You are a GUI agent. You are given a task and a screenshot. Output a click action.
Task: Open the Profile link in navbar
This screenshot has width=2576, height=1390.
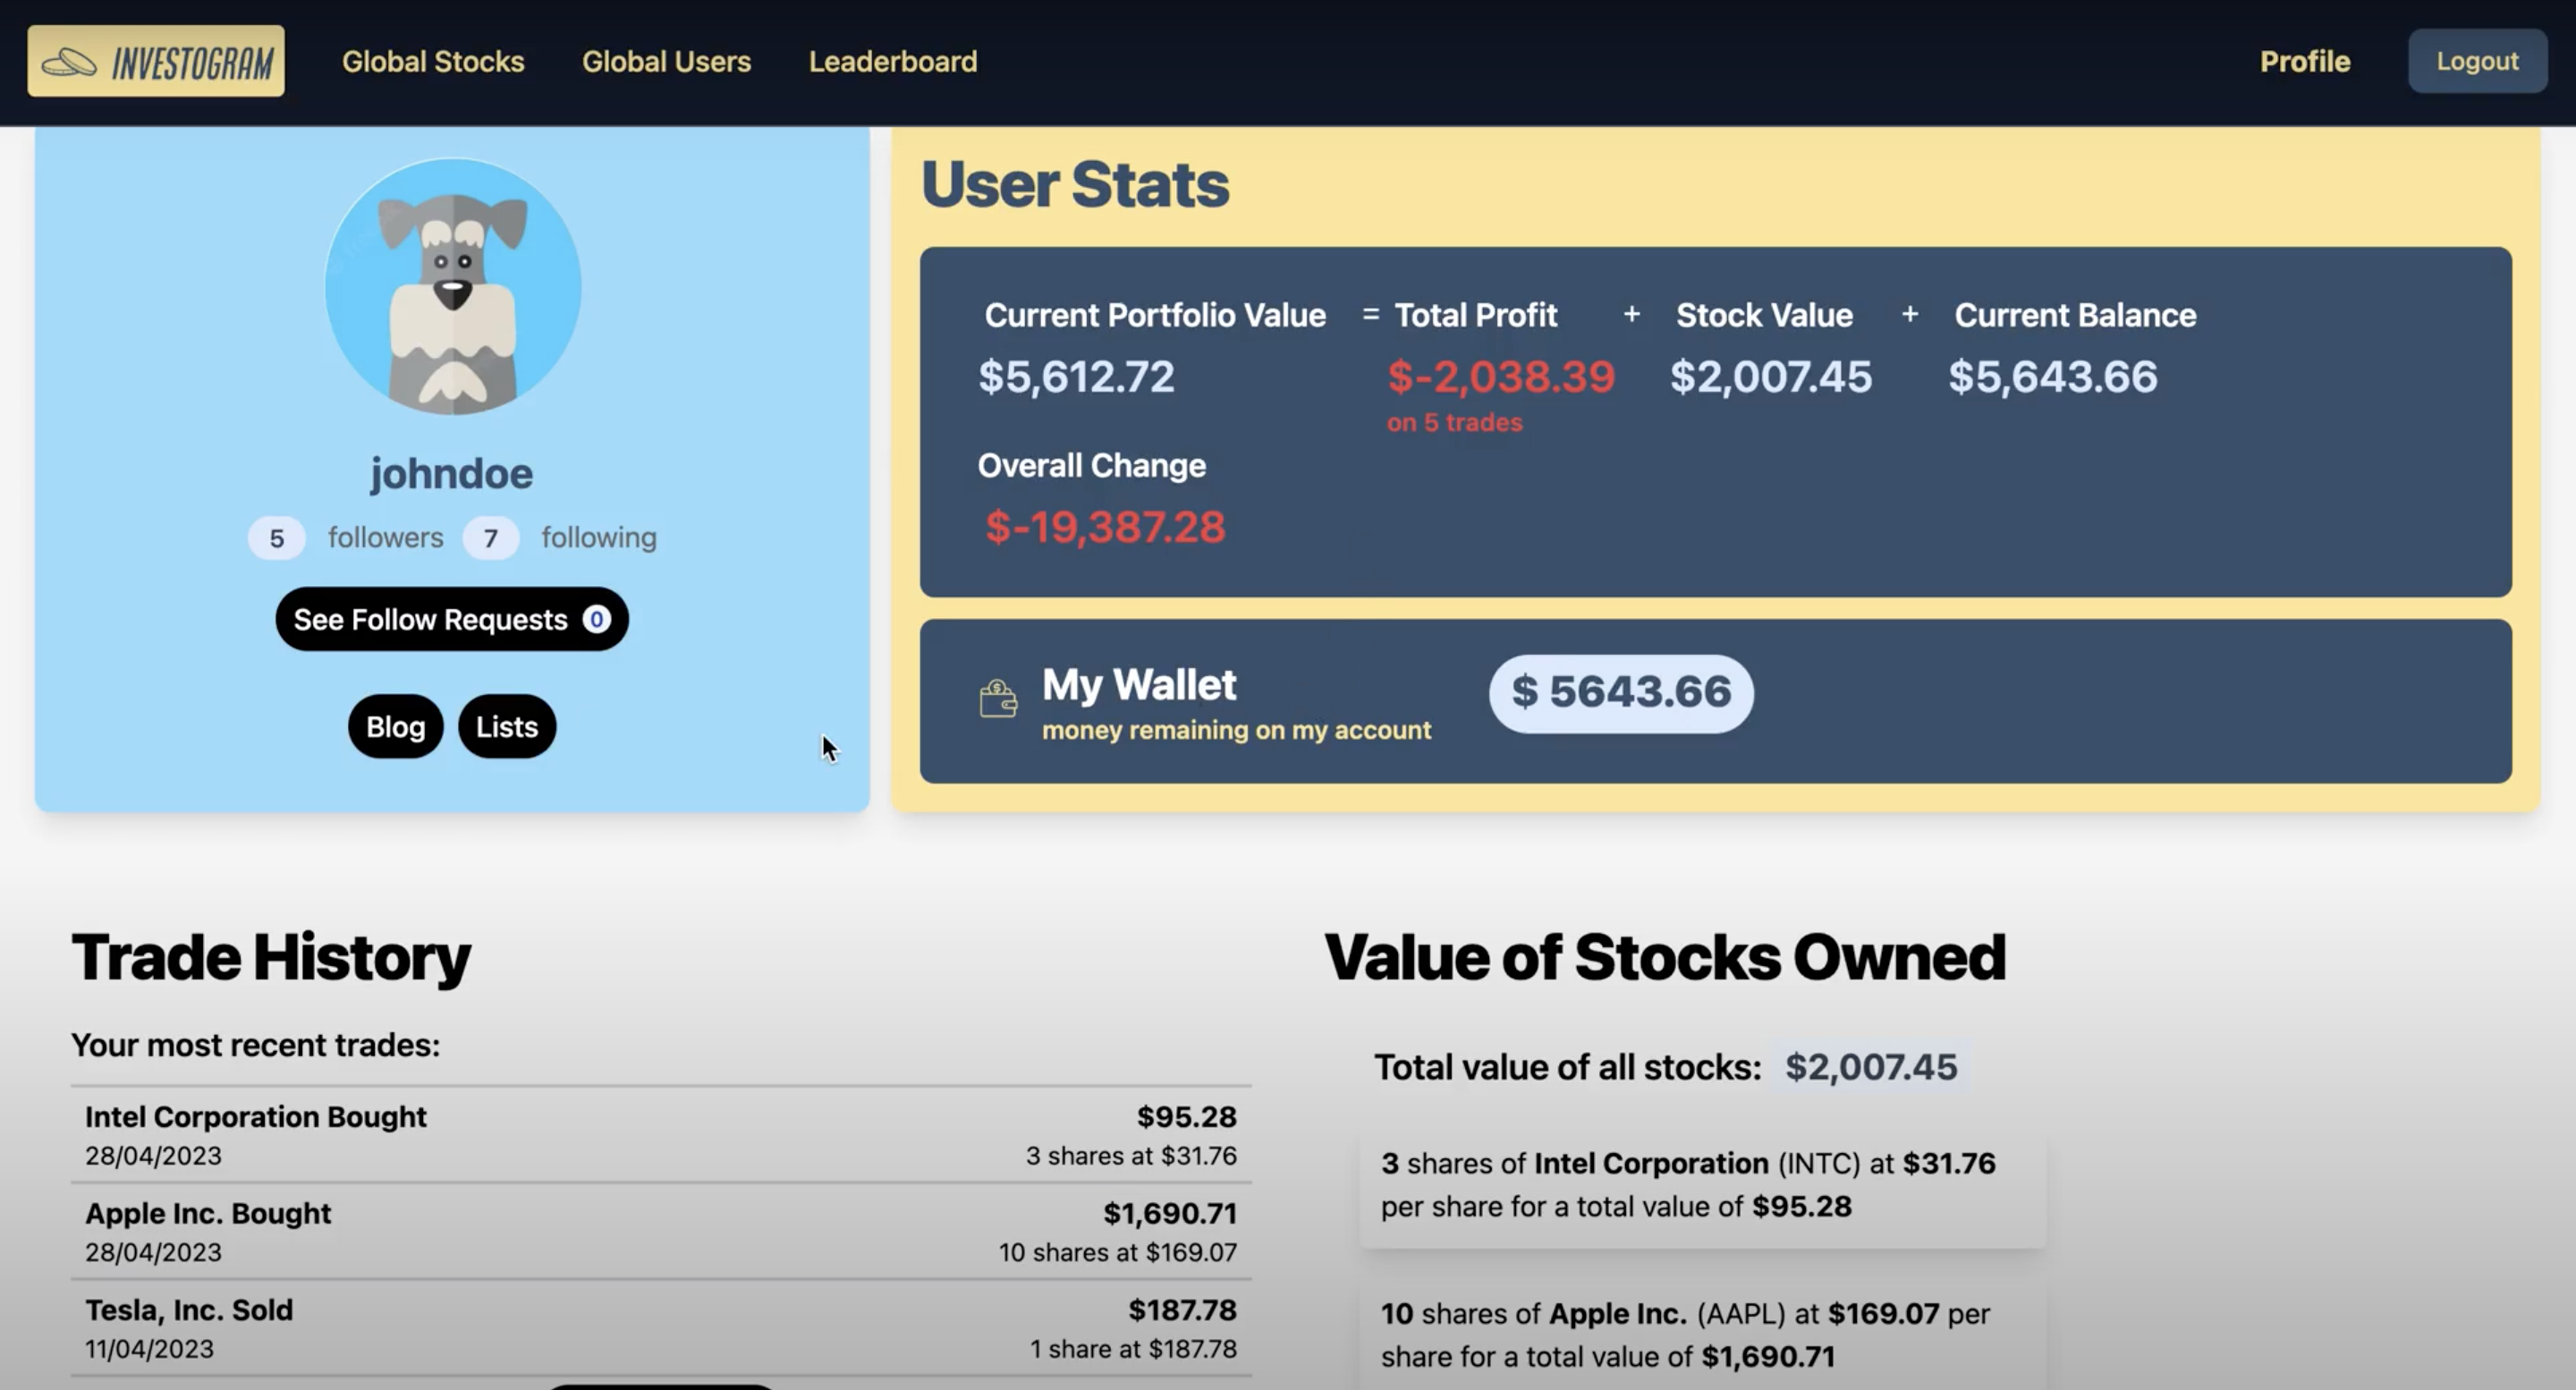[x=2305, y=62]
